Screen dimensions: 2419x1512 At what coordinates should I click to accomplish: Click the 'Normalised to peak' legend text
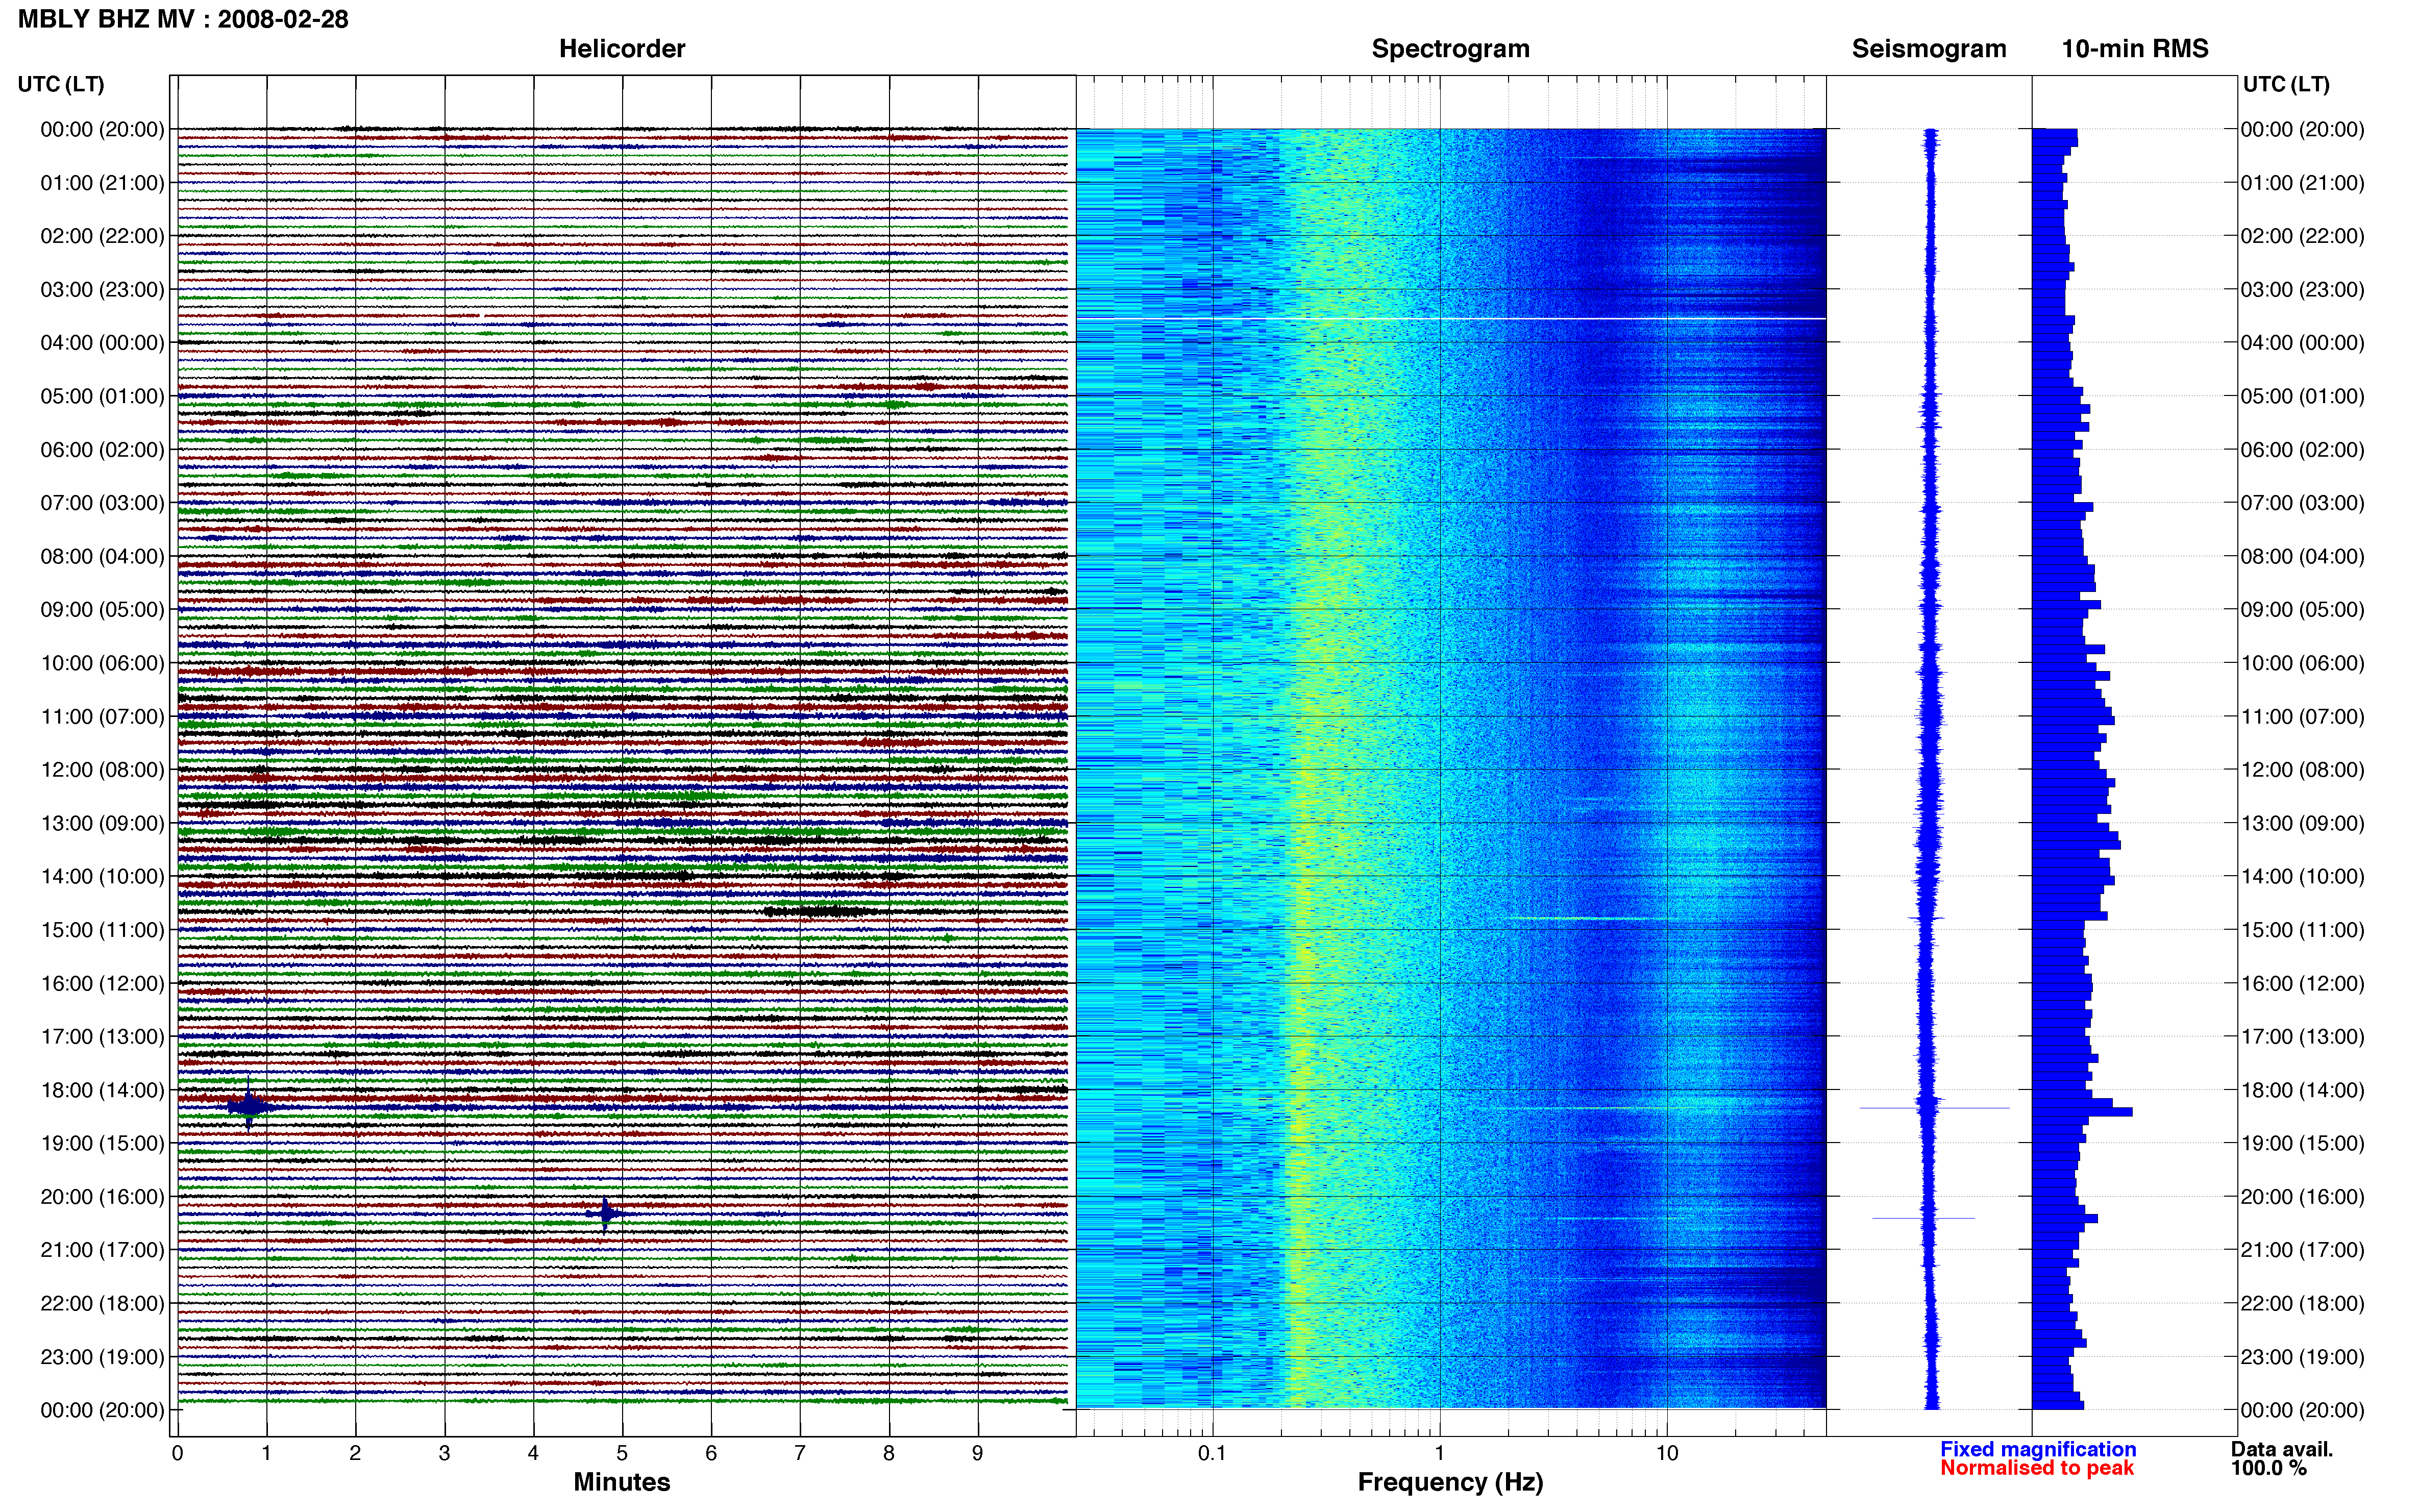(2037, 1468)
